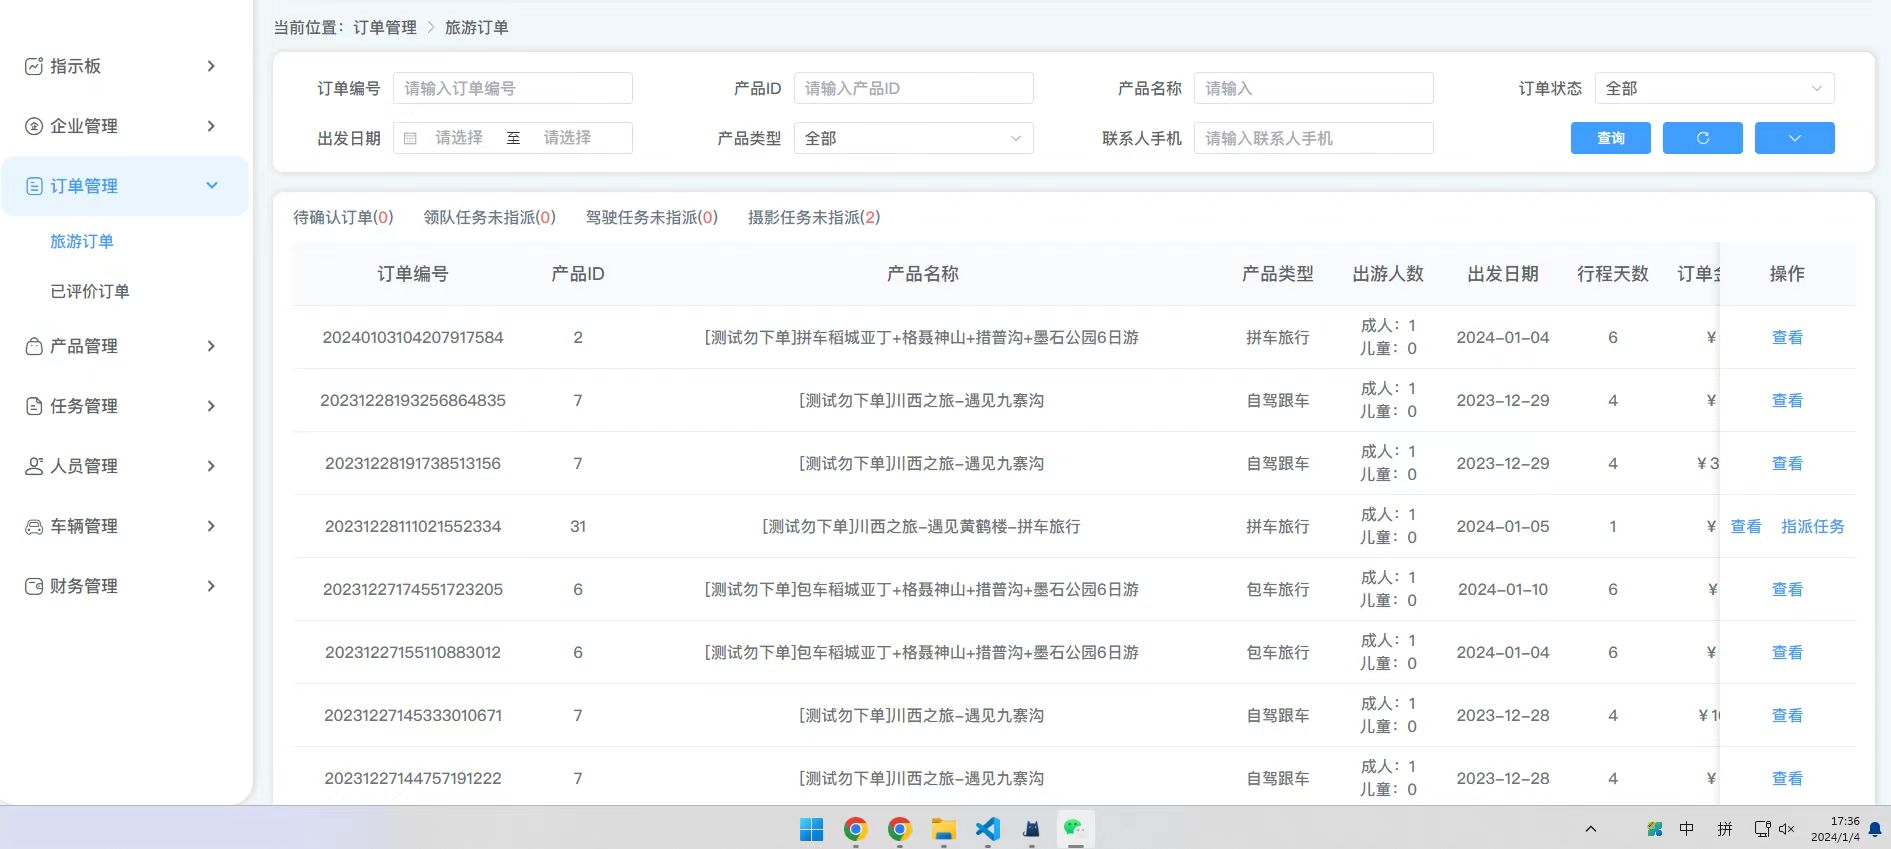This screenshot has height=849, width=1891.
Task: Click the end date 请选择 field
Action: (568, 138)
